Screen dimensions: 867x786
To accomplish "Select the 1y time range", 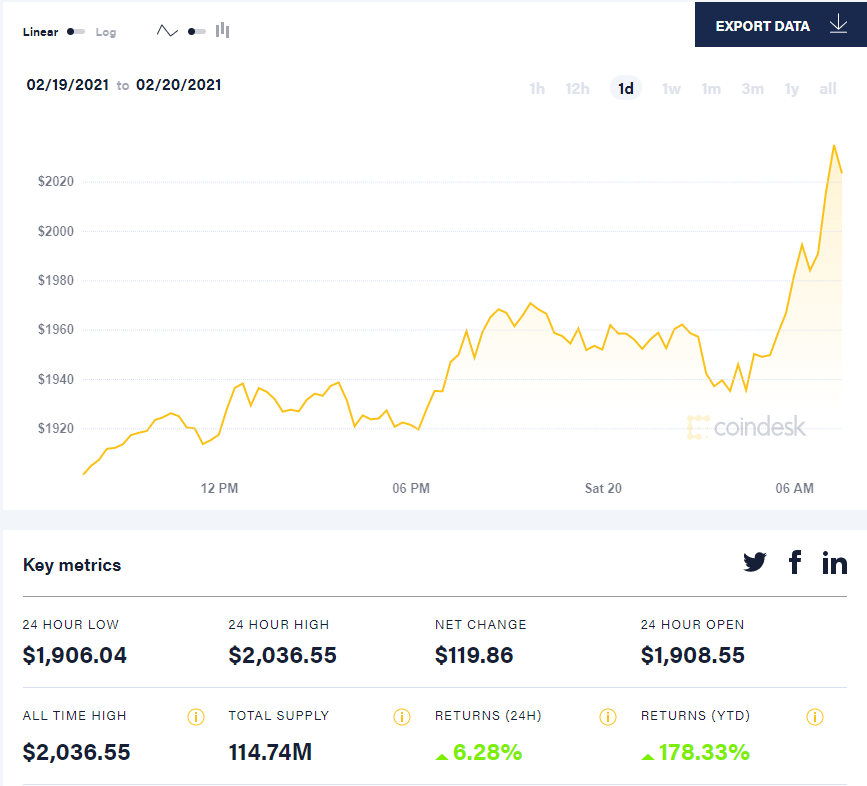I will [x=791, y=88].
